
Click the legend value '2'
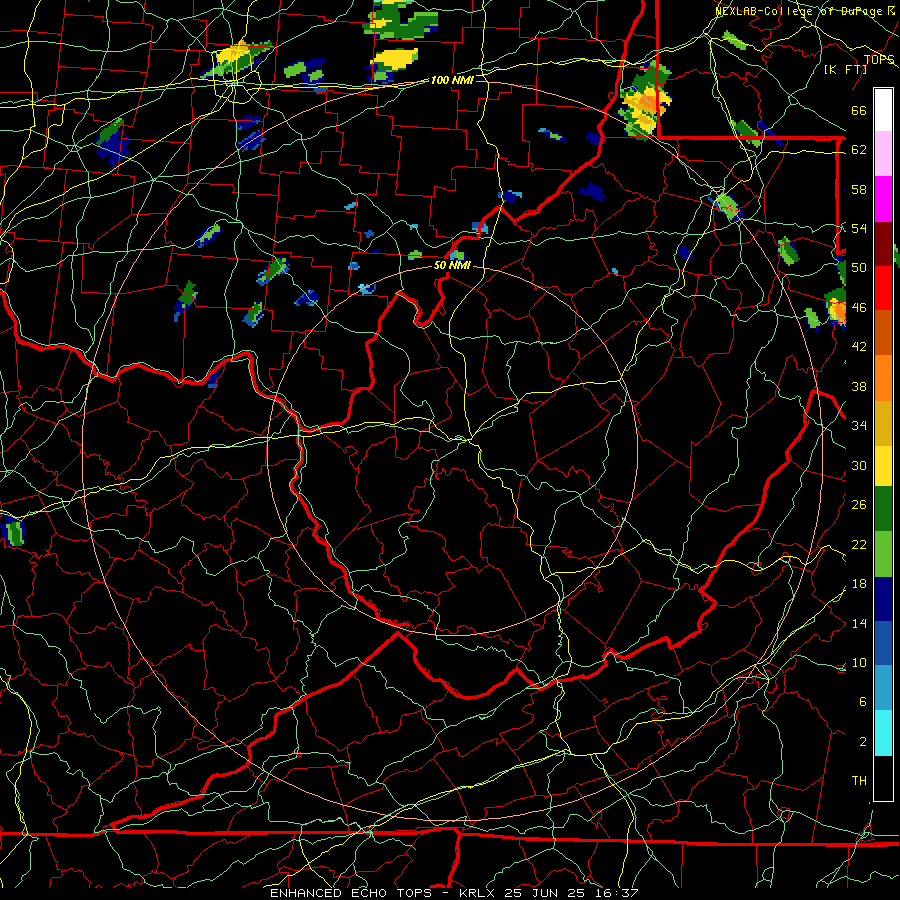pyautogui.click(x=862, y=742)
